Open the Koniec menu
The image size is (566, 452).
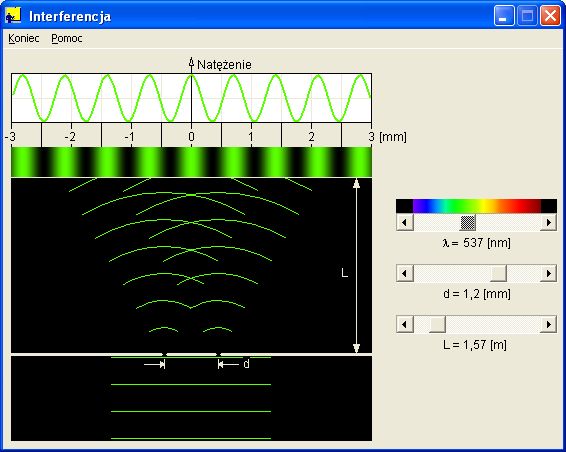[23, 38]
